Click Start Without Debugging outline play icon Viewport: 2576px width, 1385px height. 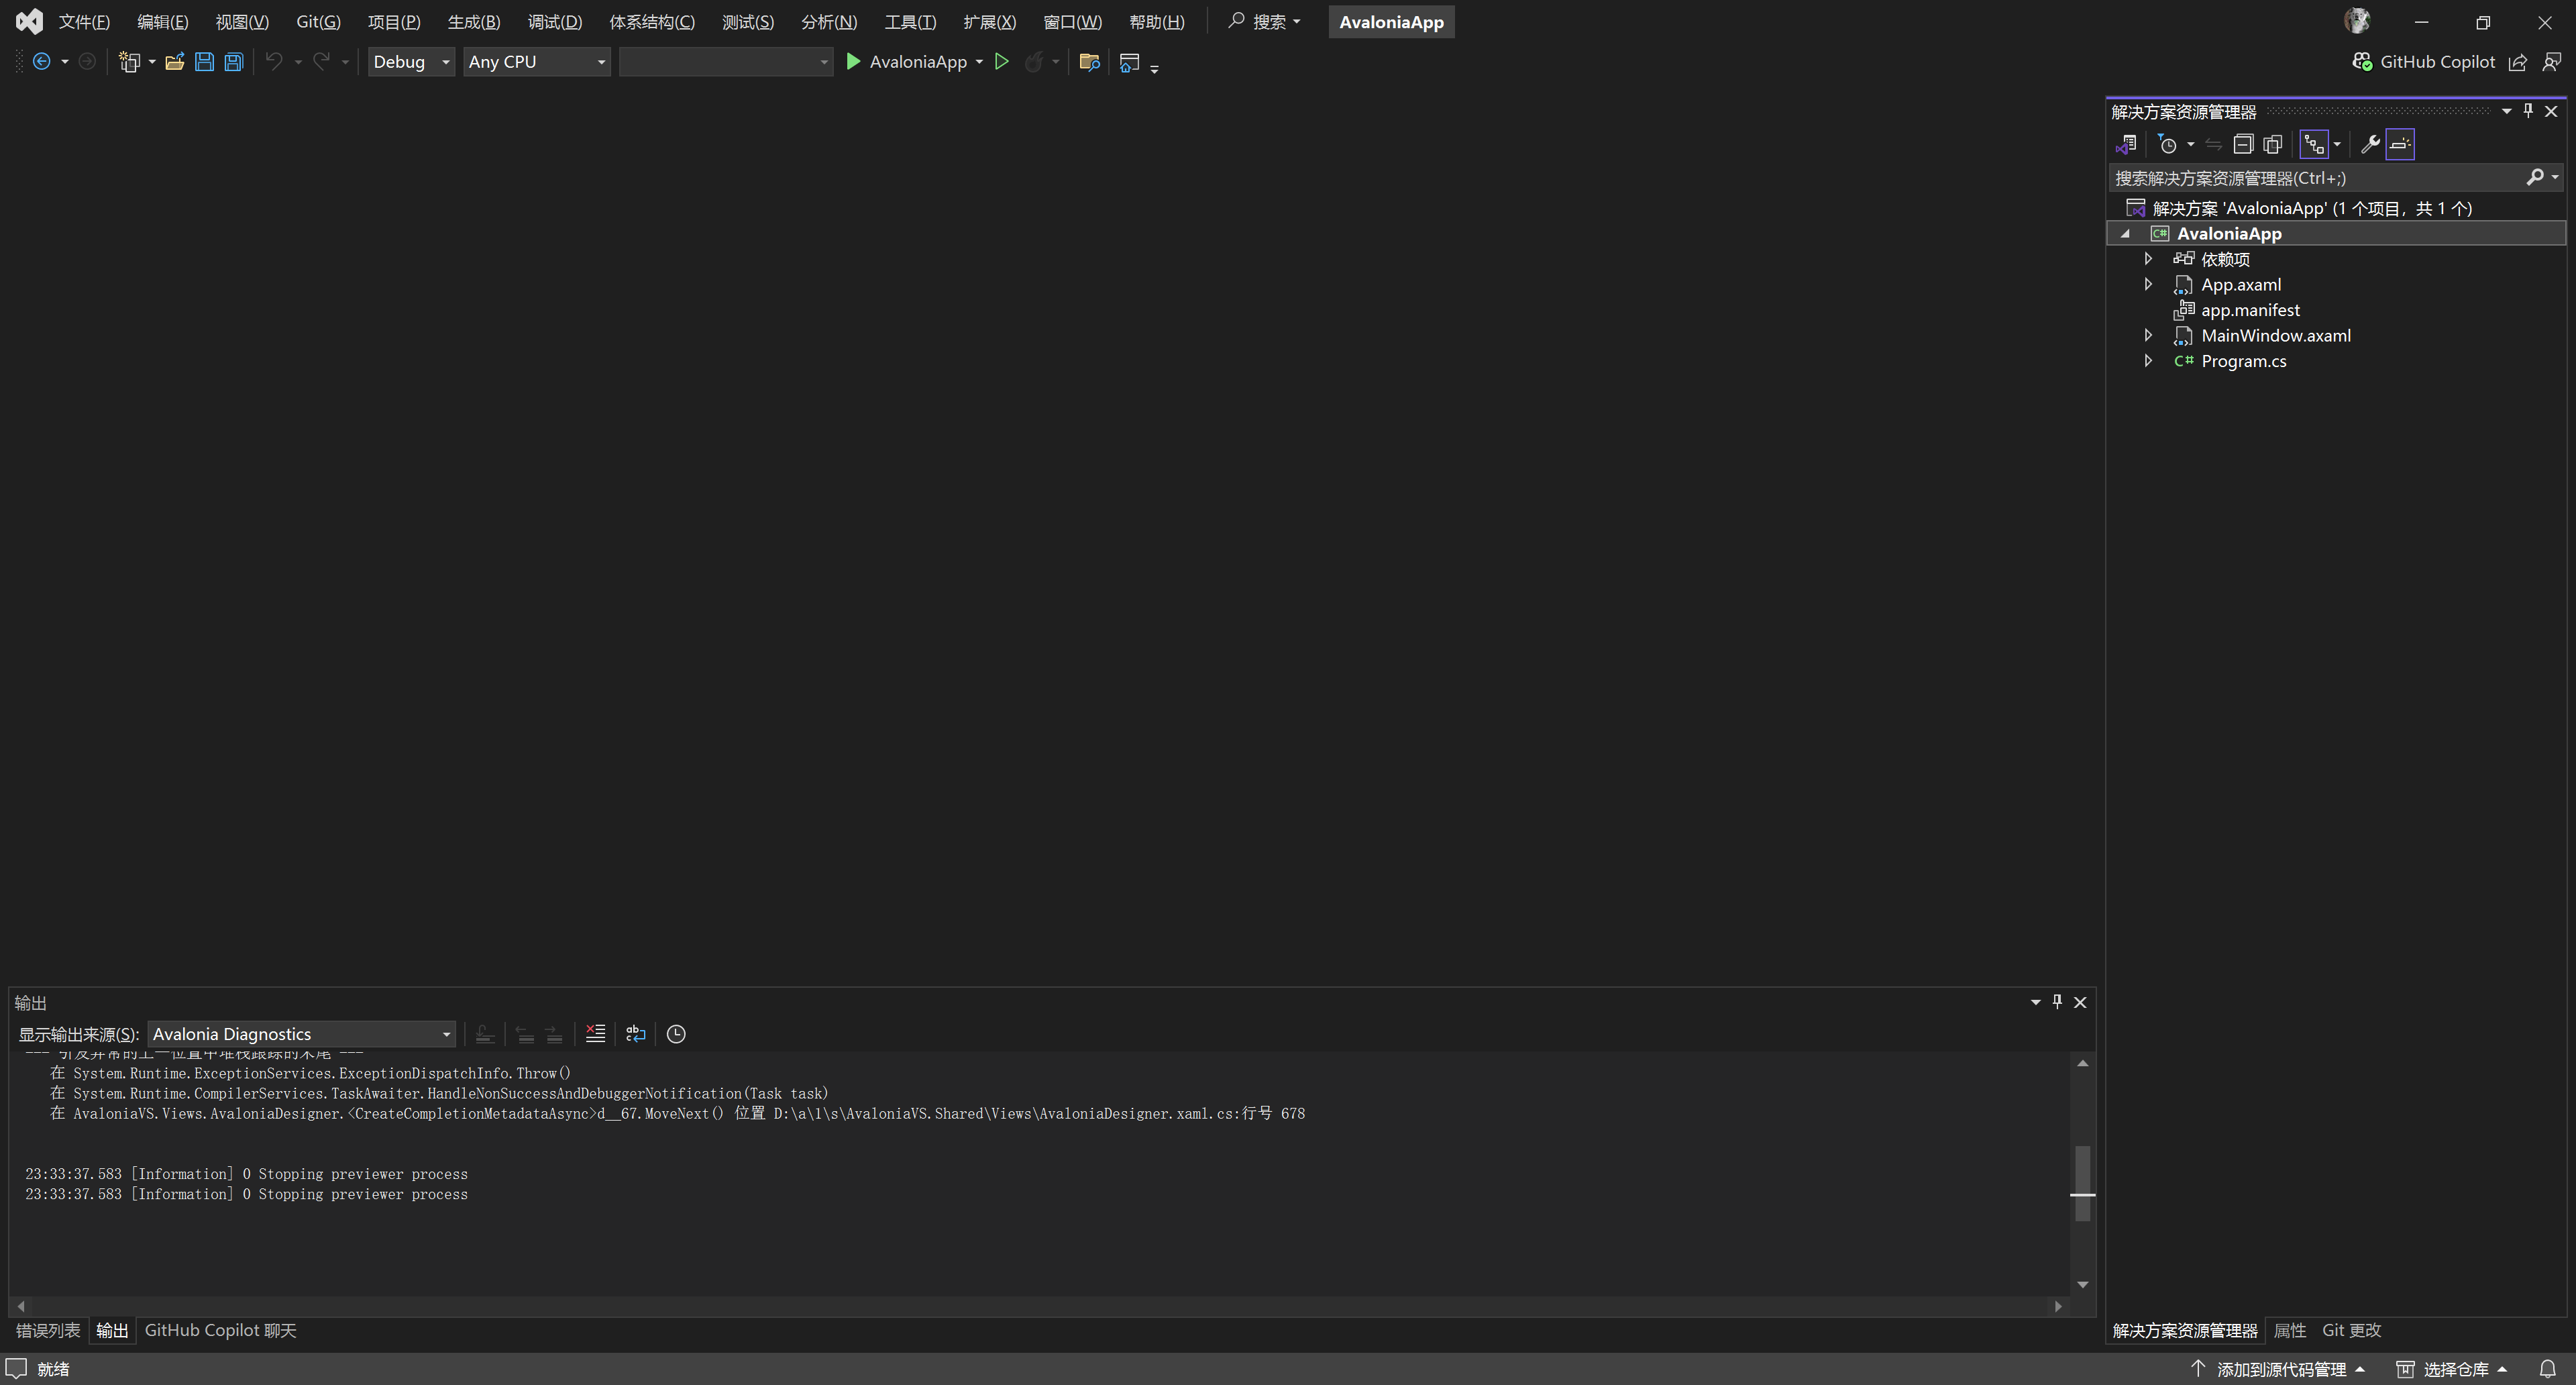coord(1001,62)
